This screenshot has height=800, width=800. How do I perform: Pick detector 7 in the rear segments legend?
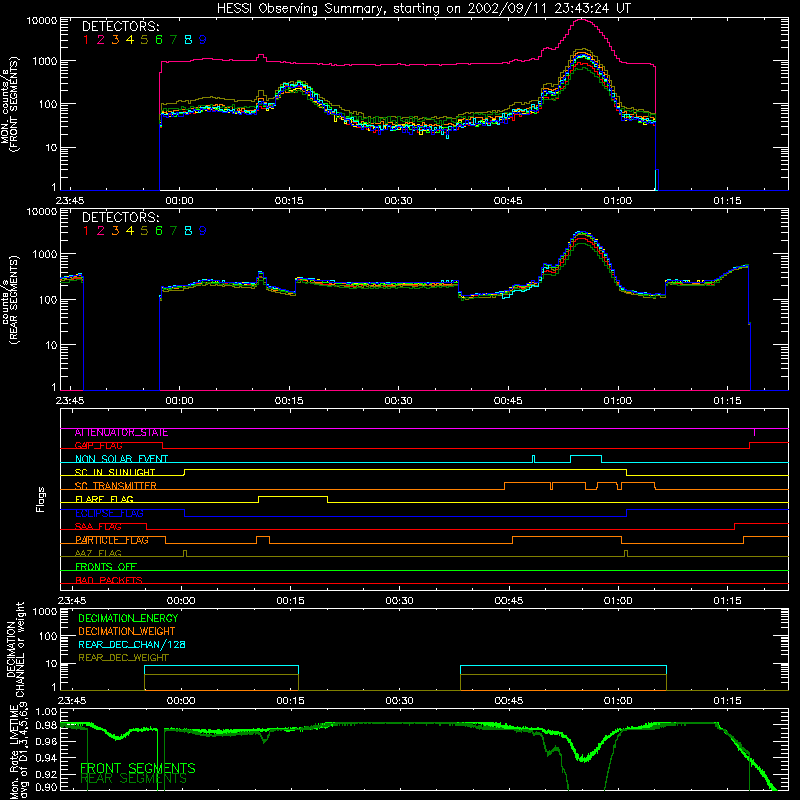tap(173, 231)
